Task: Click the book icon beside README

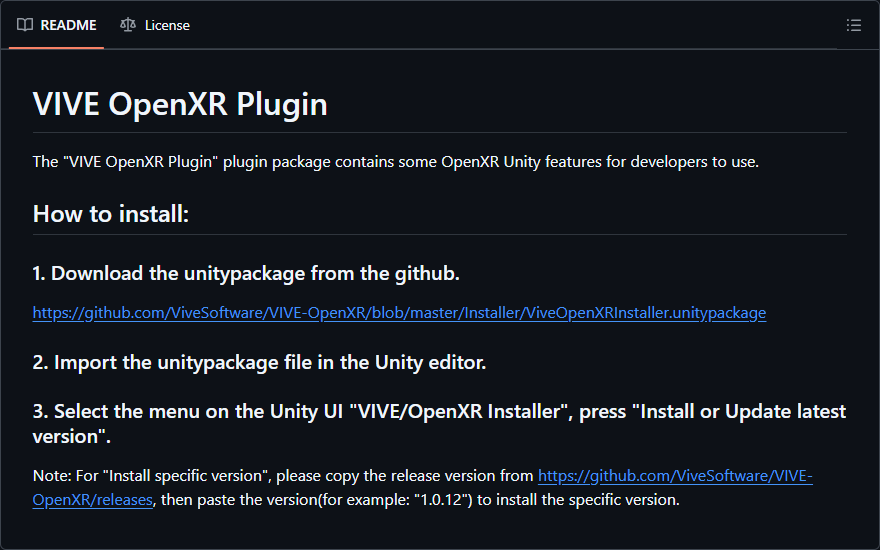Action: click(x=25, y=25)
